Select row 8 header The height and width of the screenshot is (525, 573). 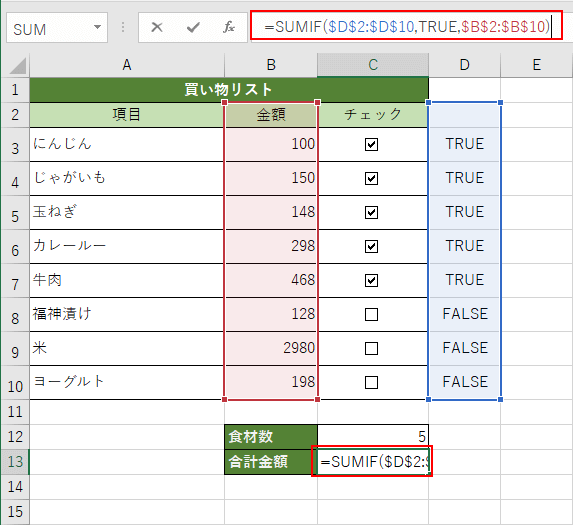coord(15,315)
